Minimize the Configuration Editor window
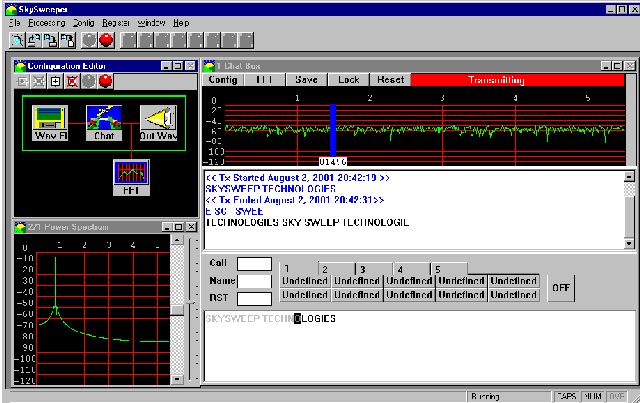The image size is (640, 403). point(166,66)
